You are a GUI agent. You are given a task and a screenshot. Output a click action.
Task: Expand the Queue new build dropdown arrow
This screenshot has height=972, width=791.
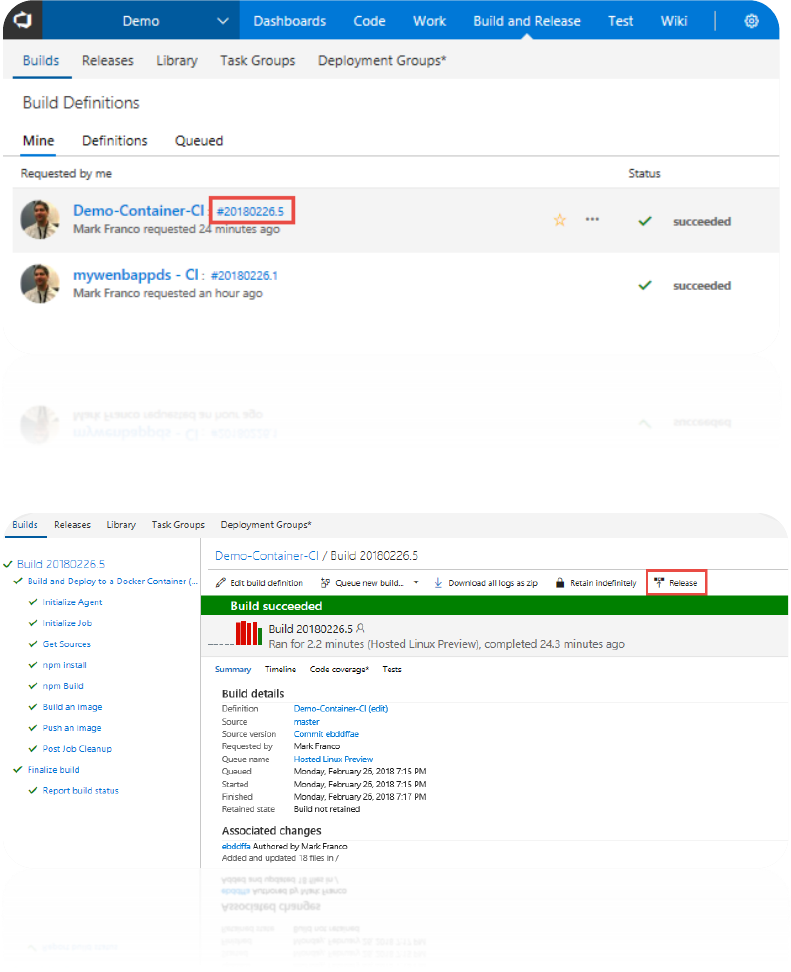tap(416, 583)
